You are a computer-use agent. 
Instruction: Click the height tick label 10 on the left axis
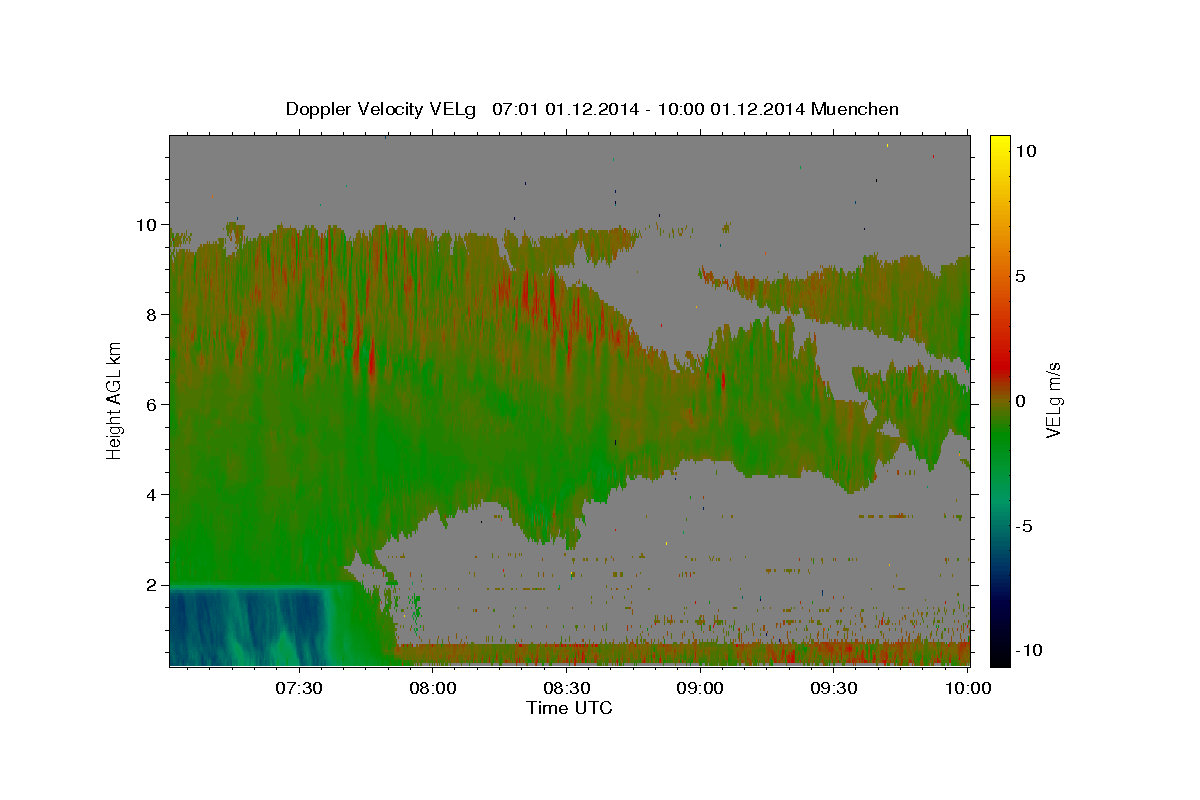147,225
